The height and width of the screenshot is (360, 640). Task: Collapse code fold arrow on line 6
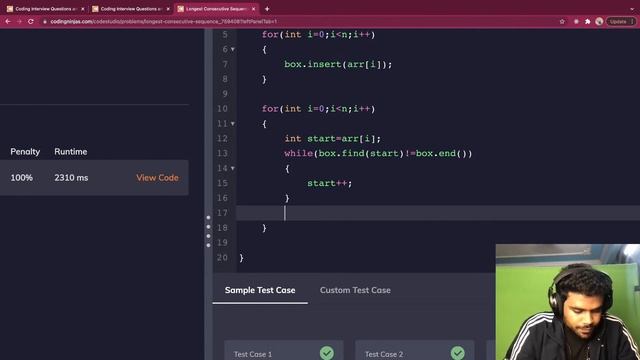coord(233,49)
